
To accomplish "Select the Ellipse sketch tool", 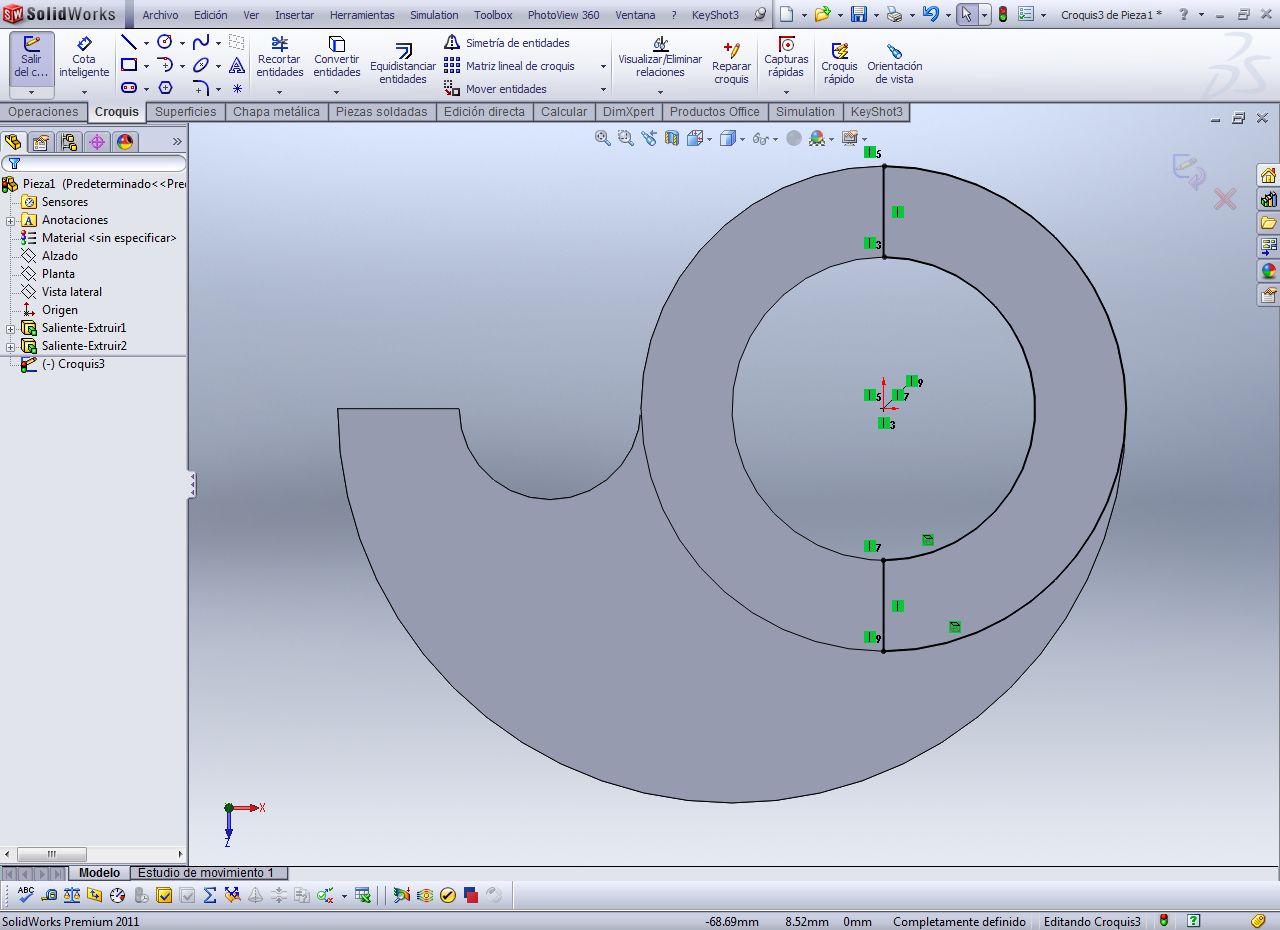I will (201, 65).
